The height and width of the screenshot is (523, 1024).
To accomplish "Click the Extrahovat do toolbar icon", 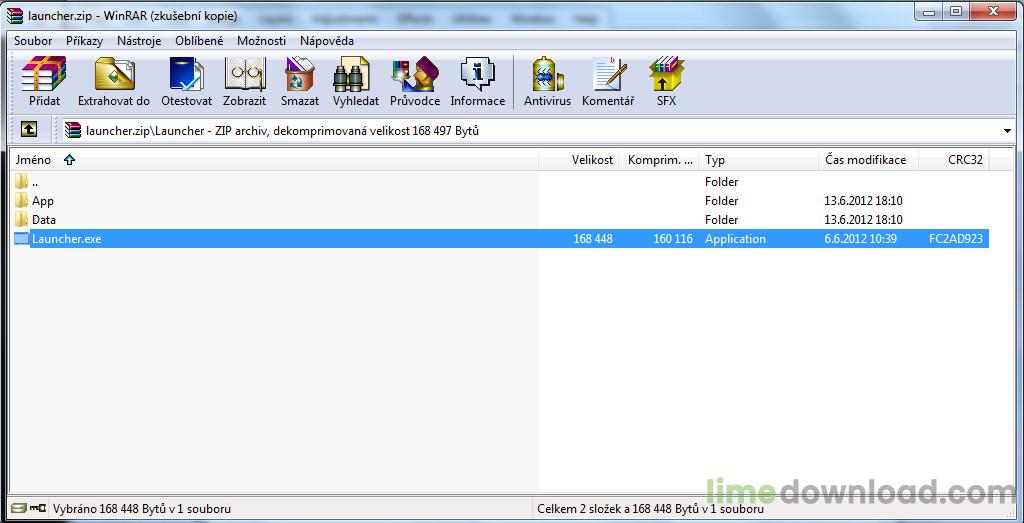I will (x=114, y=74).
